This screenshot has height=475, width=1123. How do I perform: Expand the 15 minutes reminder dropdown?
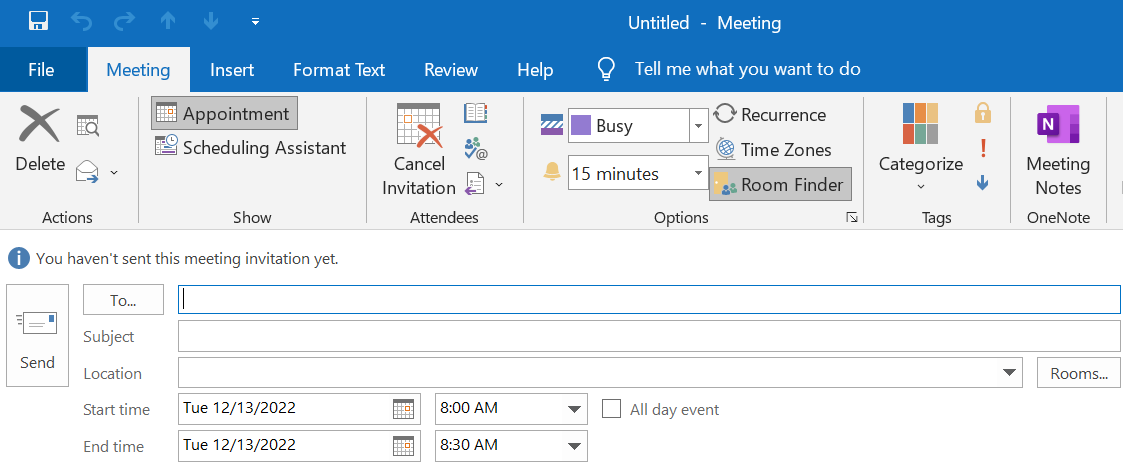pyautogui.click(x=698, y=174)
